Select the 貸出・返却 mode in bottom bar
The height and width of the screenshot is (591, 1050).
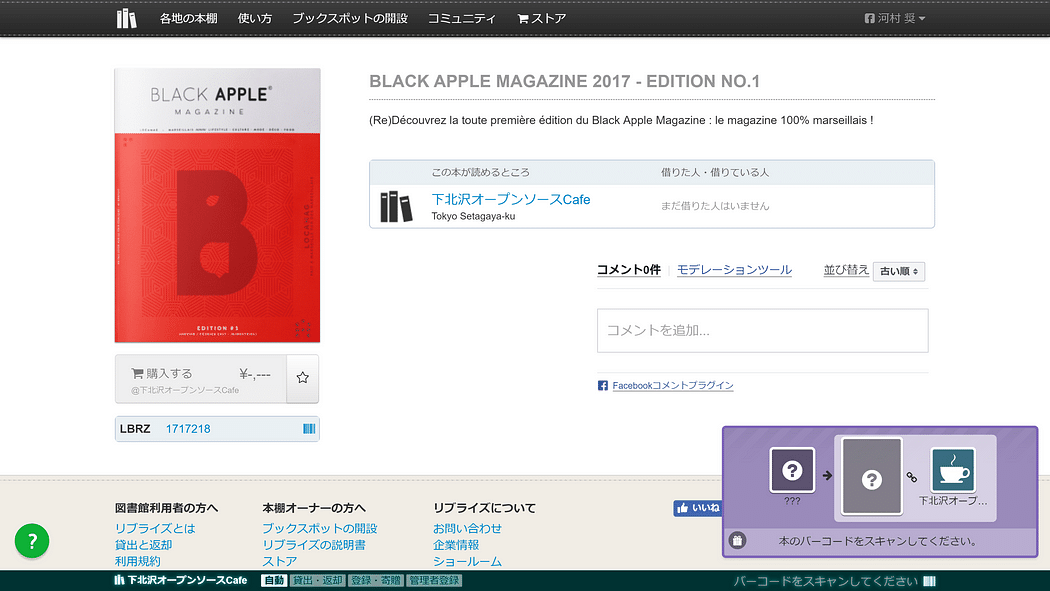point(317,580)
